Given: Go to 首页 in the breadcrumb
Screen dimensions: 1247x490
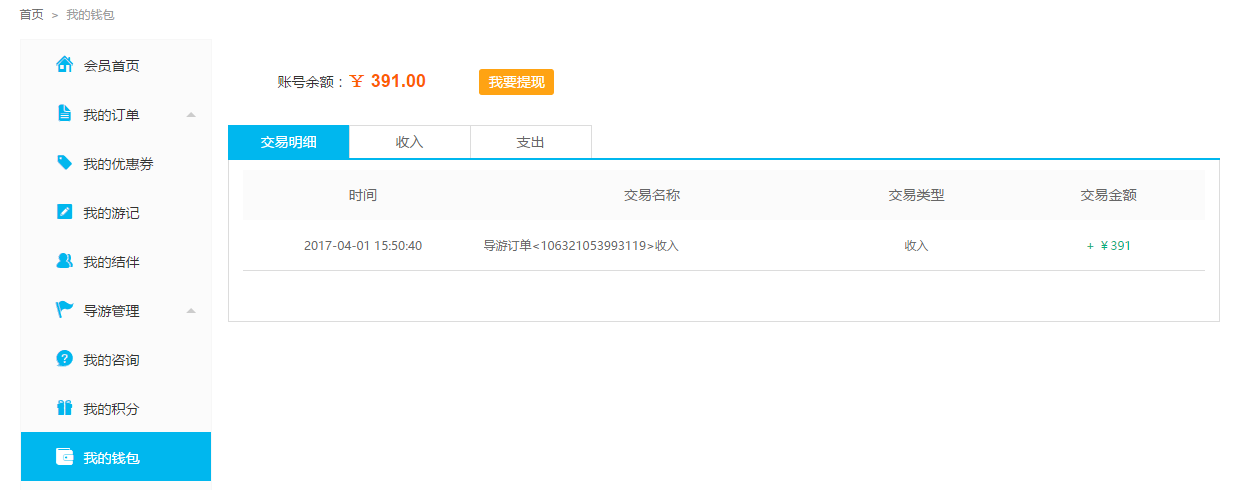Looking at the screenshot, I should point(31,15).
